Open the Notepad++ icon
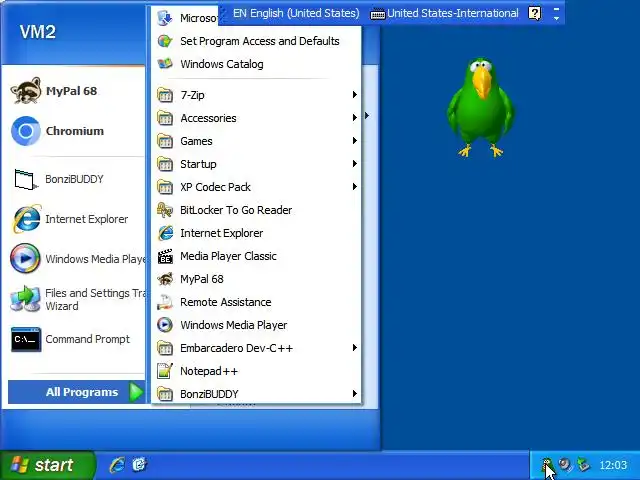 [x=165, y=371]
